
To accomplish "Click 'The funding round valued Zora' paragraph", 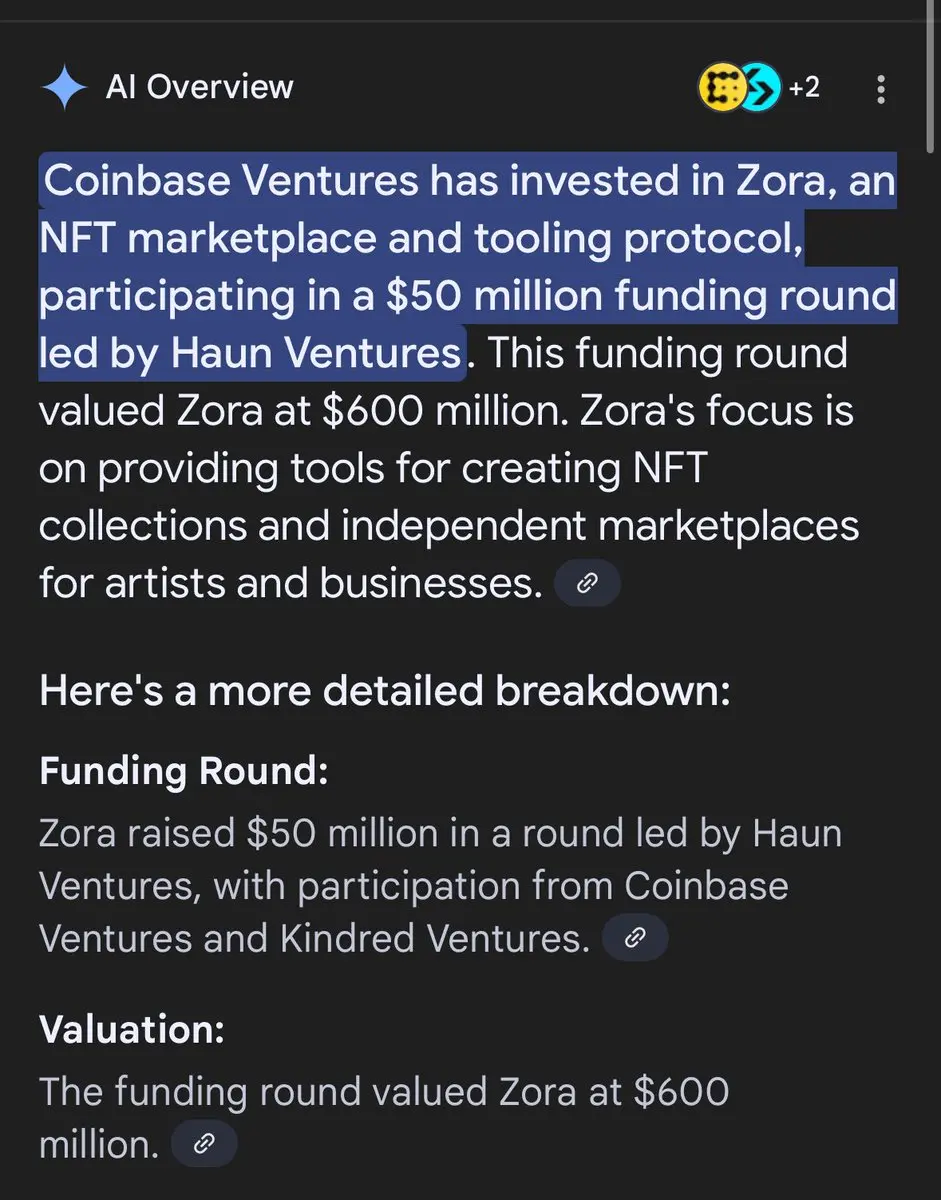I will (x=385, y=1118).
